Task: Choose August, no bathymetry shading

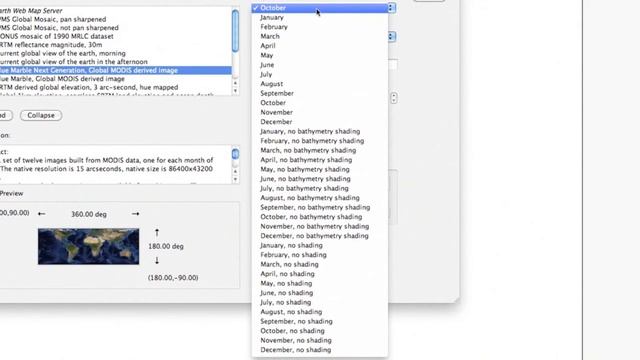Action: point(320,198)
